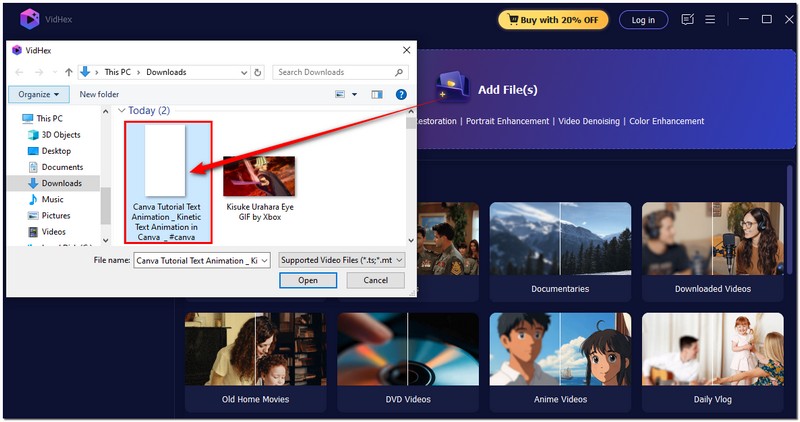Expand the File name history dropdown

click(x=264, y=260)
